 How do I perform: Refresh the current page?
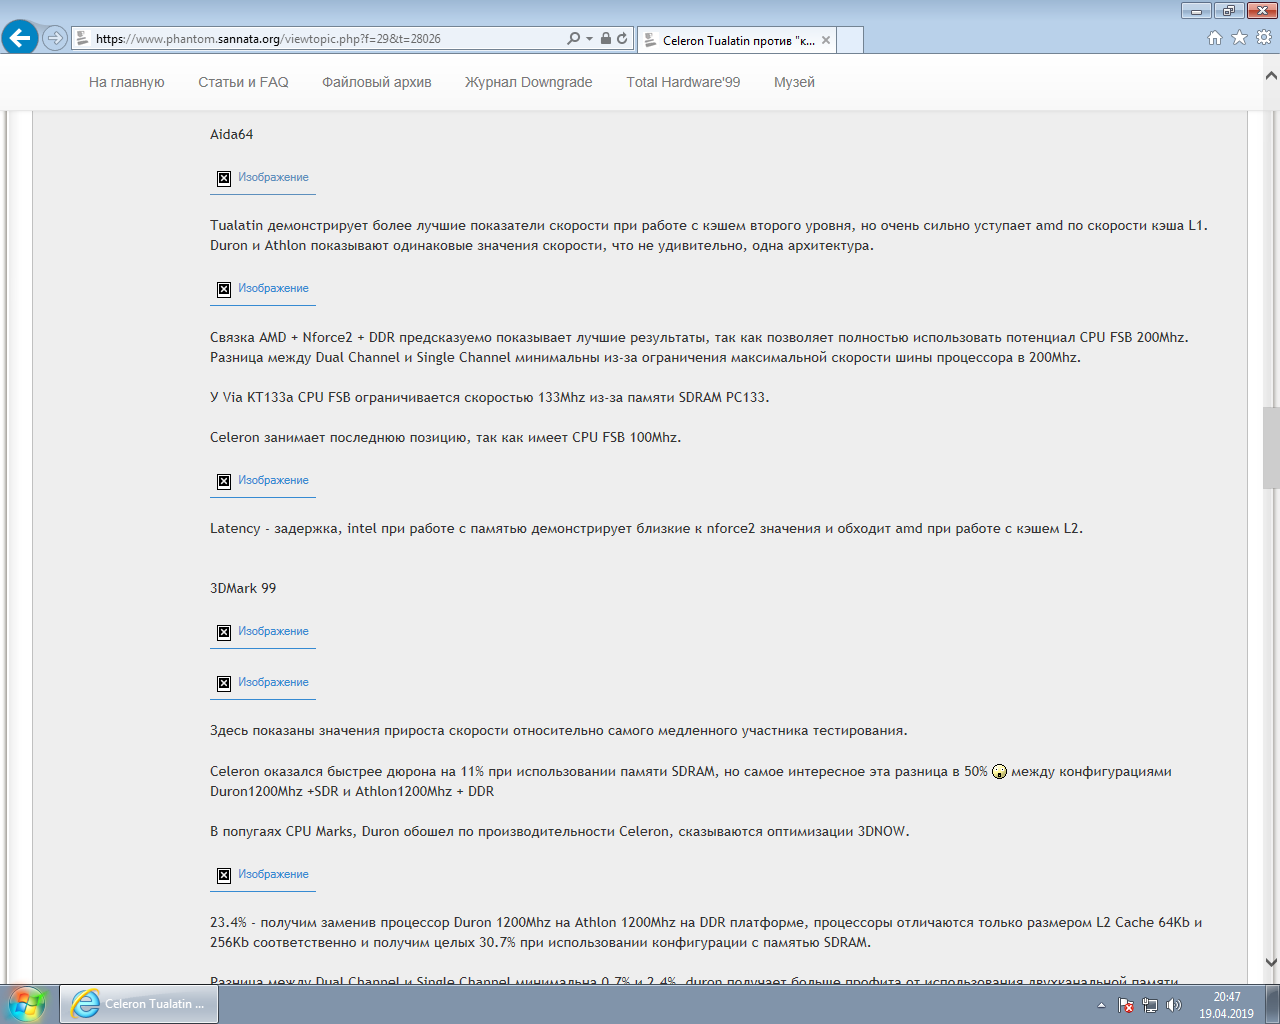click(622, 39)
